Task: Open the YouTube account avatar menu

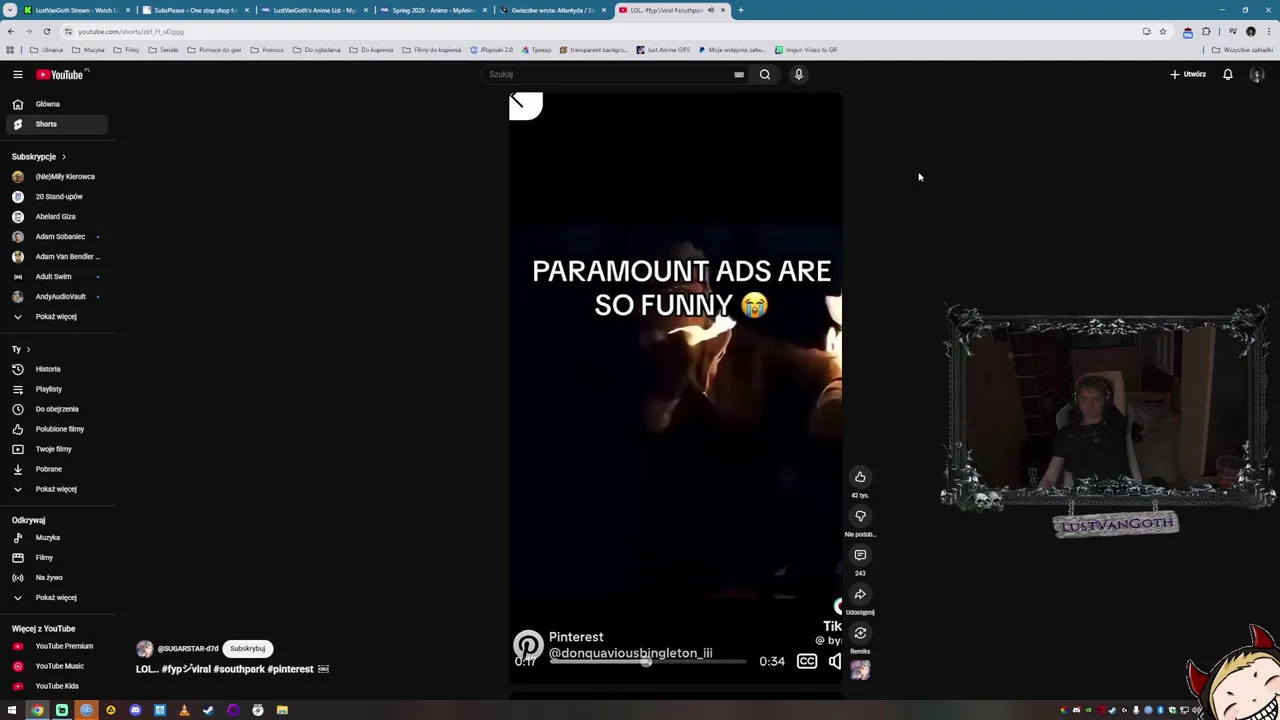Action: click(x=1257, y=74)
